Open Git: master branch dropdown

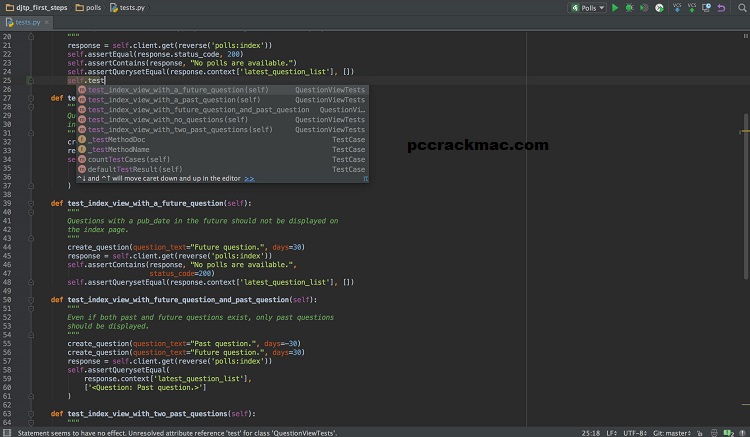pos(672,433)
